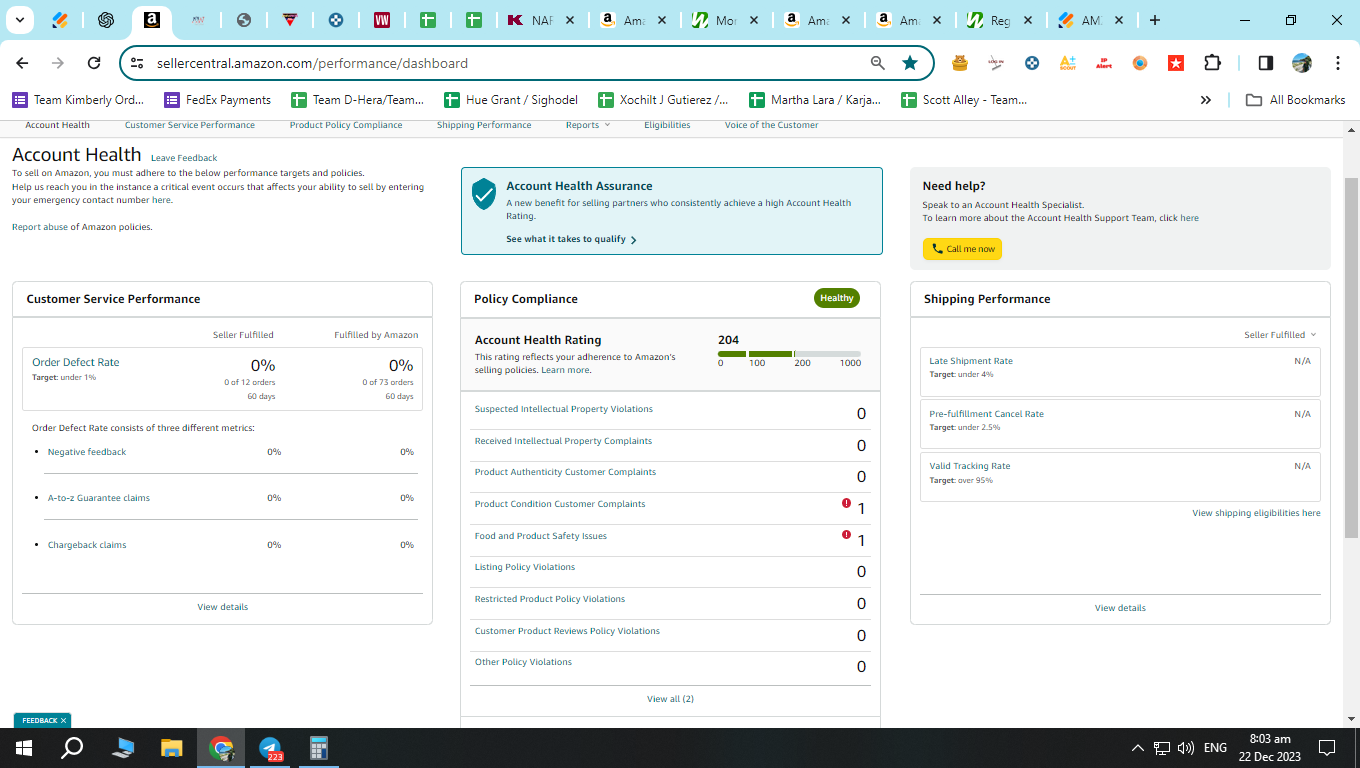The height and width of the screenshot is (768, 1360).
Task: Click the ENG language indicator
Action: [x=1215, y=748]
